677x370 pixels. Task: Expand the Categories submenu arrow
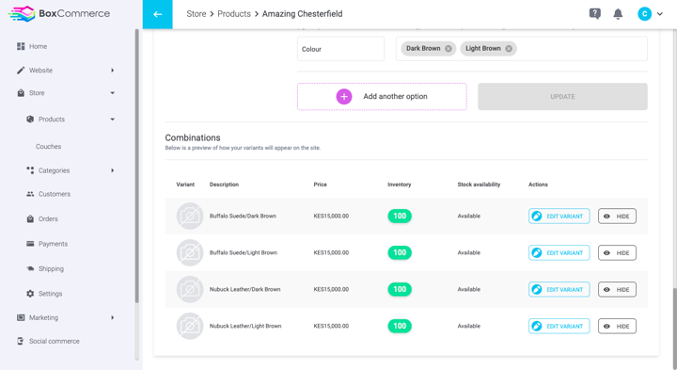click(x=112, y=170)
